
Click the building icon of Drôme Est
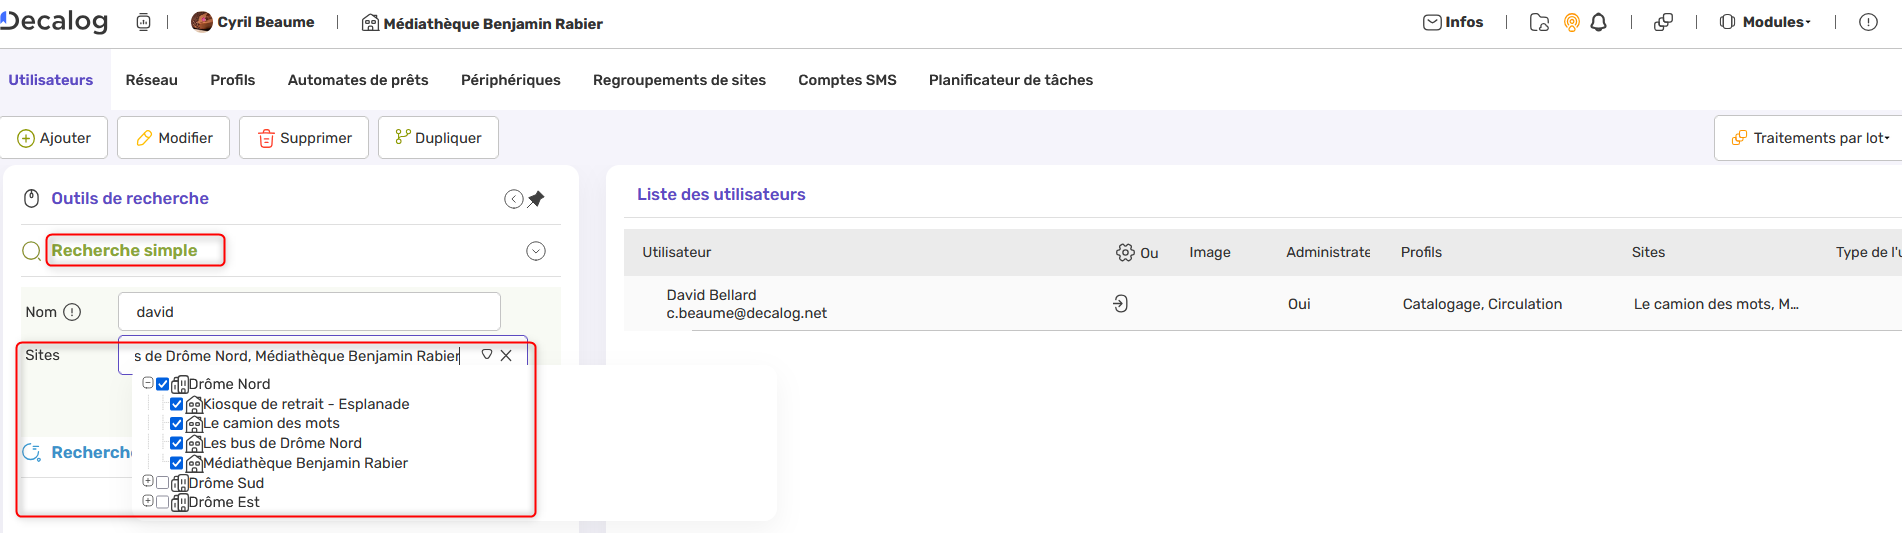[x=180, y=502]
